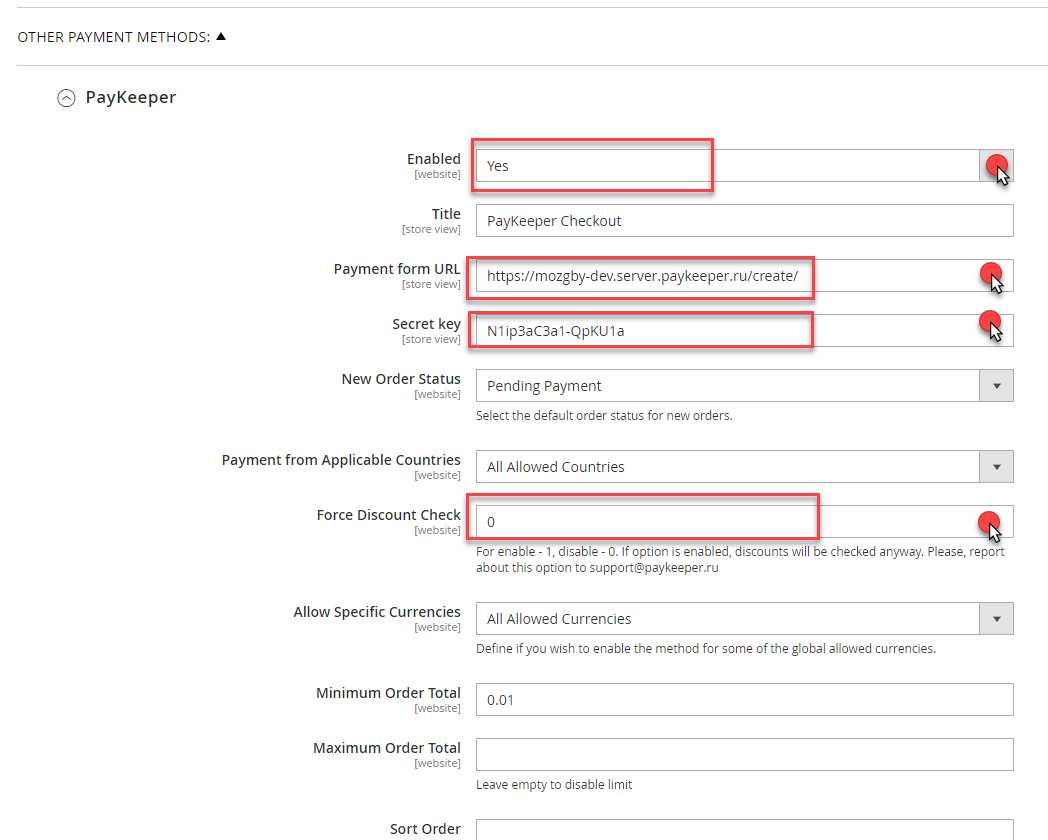
Task: Open dropdown showing All Allowed Countries
Action: 720,467
